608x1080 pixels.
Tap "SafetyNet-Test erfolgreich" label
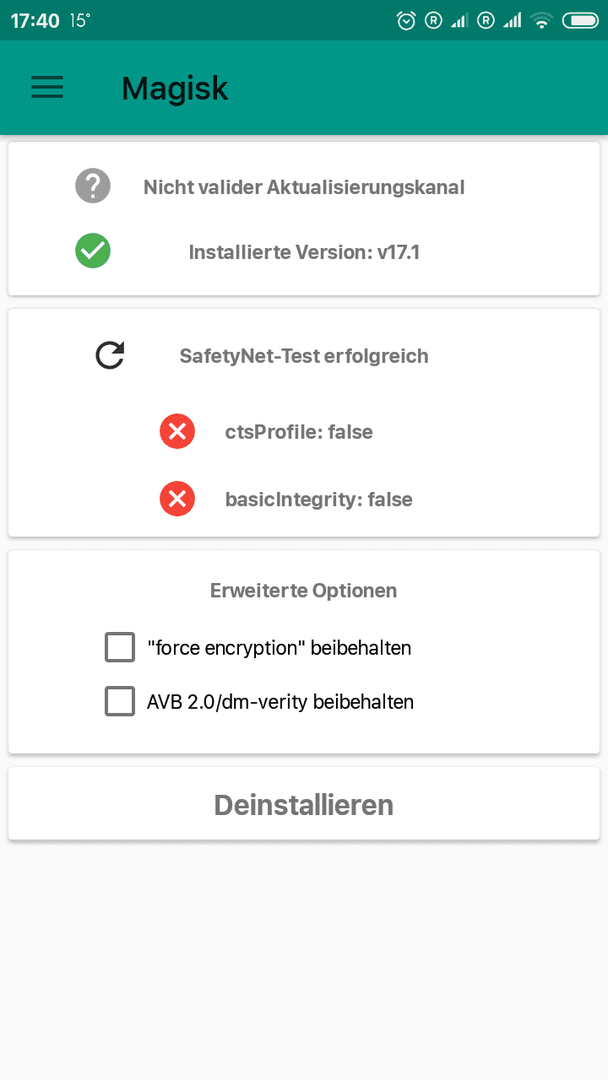coord(304,356)
